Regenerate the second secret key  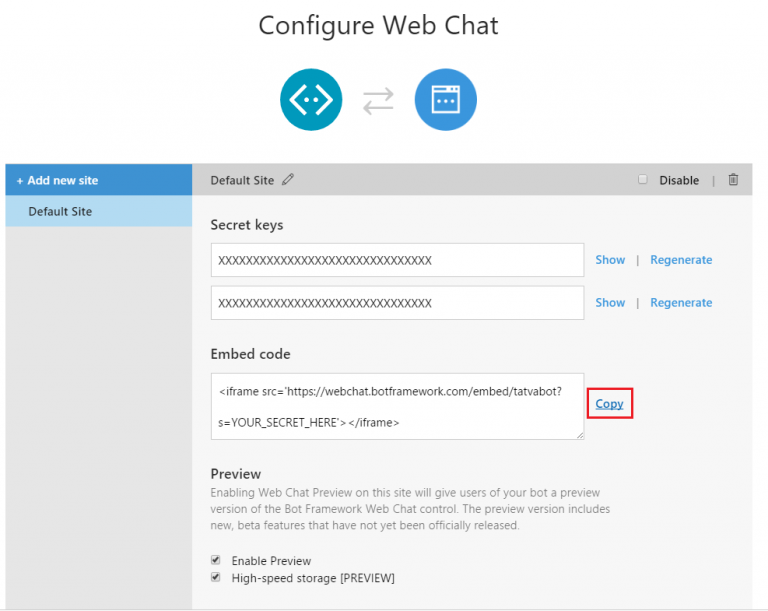tap(681, 303)
